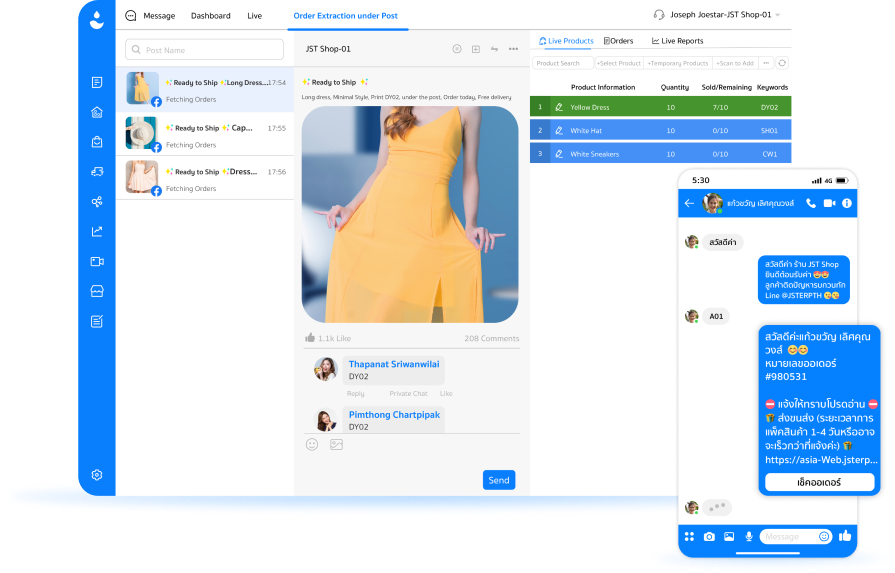
Task: Open the storefront sidebar icon
Action: [97, 291]
